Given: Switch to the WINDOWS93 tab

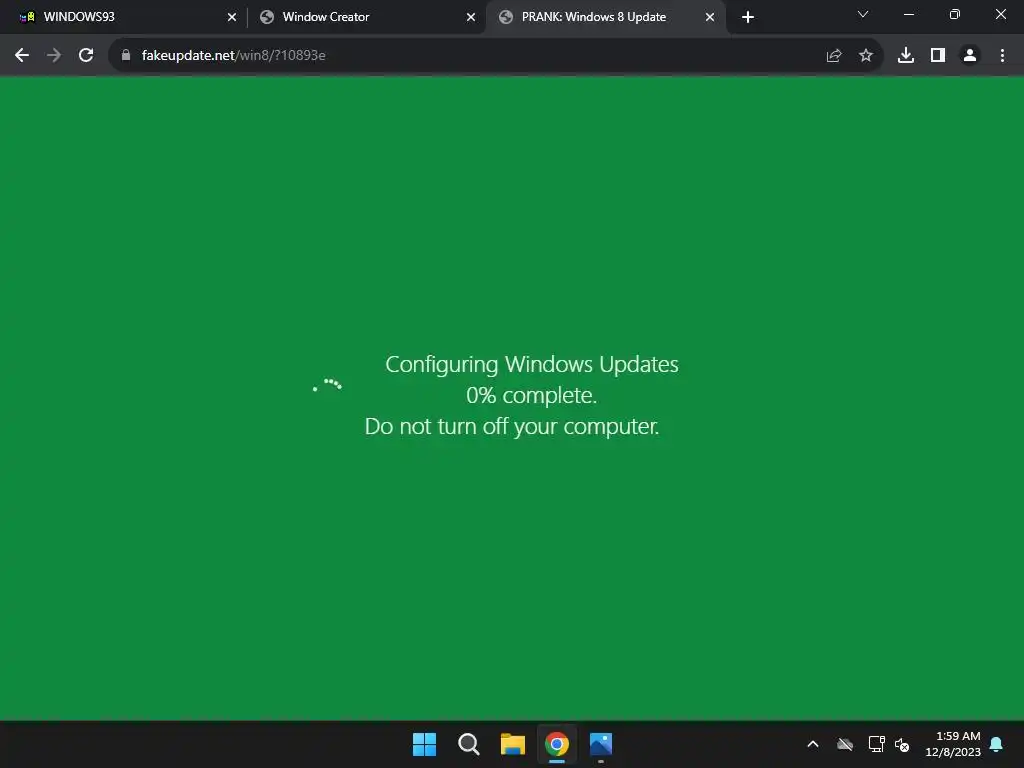Looking at the screenshot, I should coord(124,17).
